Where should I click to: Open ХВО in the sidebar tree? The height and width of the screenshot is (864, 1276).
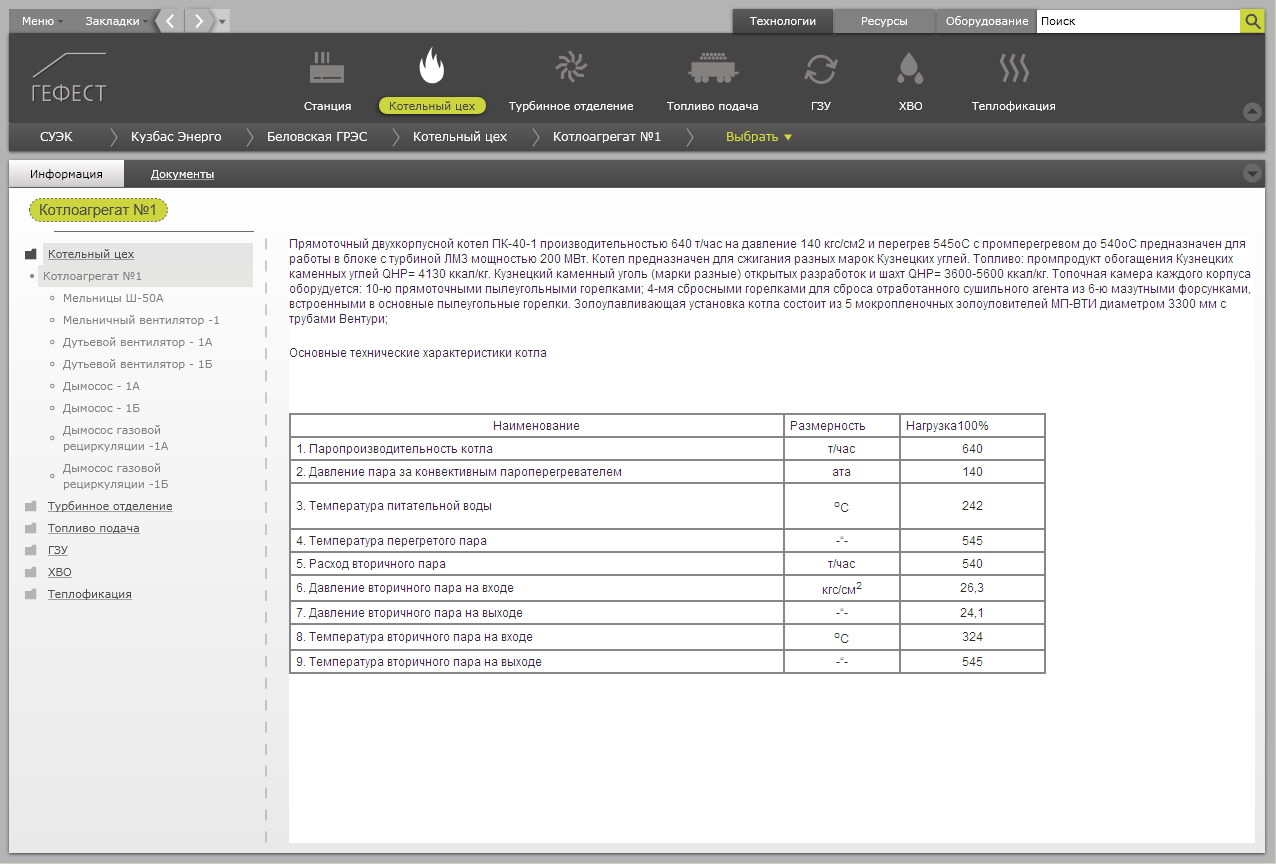[x=60, y=572]
